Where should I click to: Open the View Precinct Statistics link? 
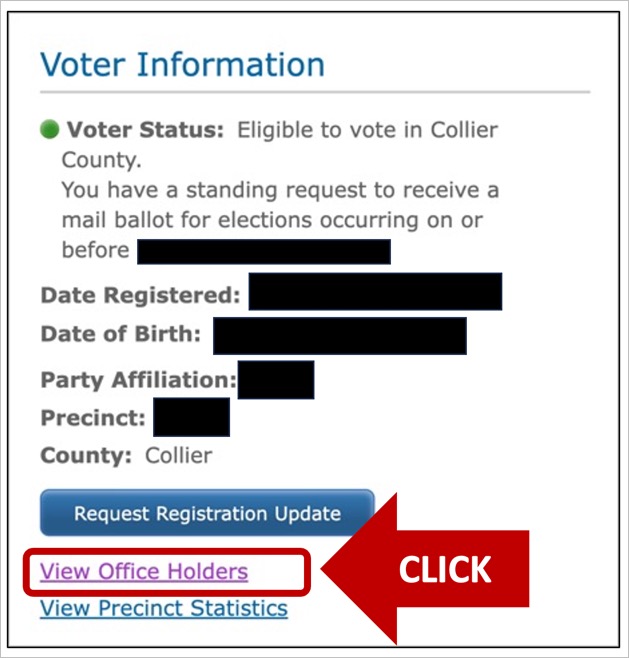[164, 608]
